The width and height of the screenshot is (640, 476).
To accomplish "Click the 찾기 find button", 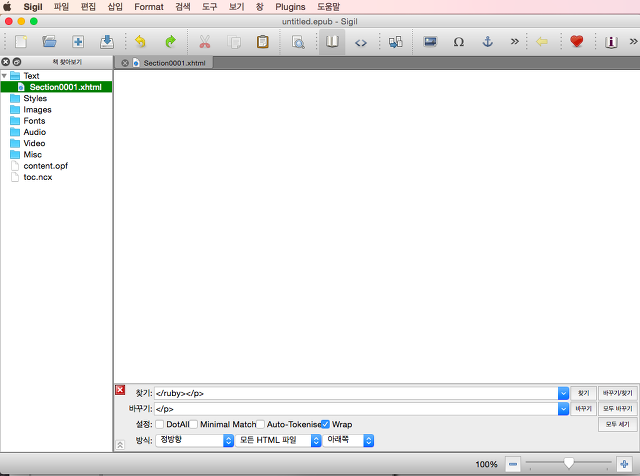I will click(584, 393).
